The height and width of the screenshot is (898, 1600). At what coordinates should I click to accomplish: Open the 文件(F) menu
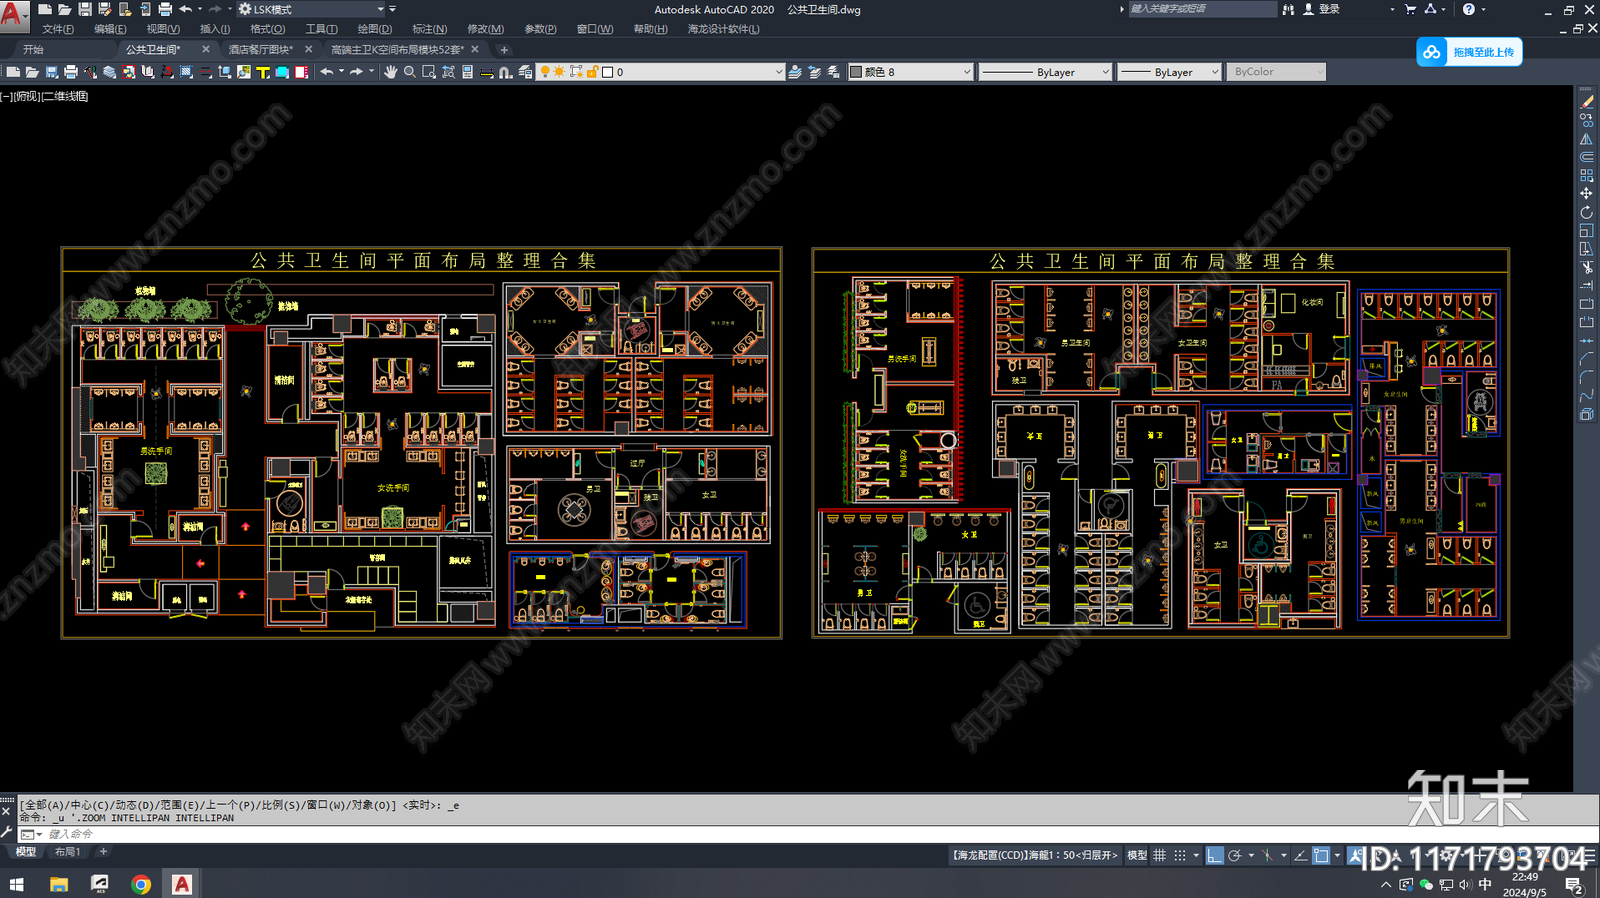tap(57, 29)
